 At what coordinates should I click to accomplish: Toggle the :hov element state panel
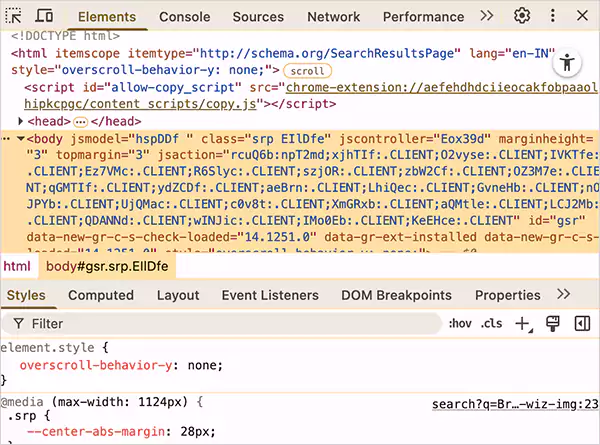point(460,324)
